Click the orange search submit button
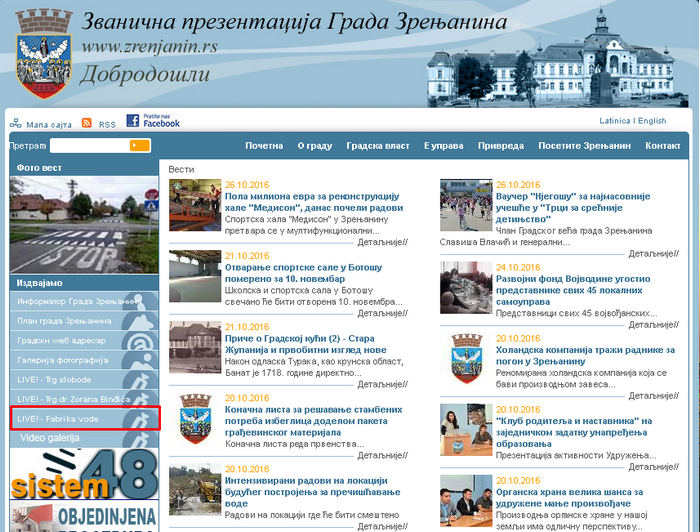Viewport: 700px width, 532px height. coord(140,145)
